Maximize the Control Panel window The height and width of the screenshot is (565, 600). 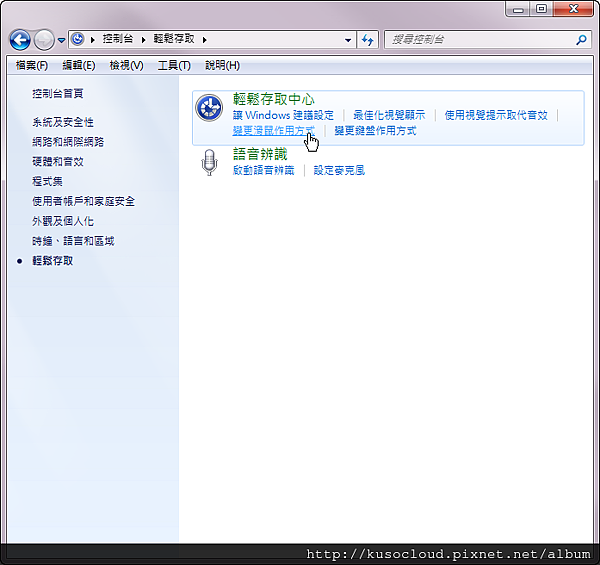click(x=541, y=9)
